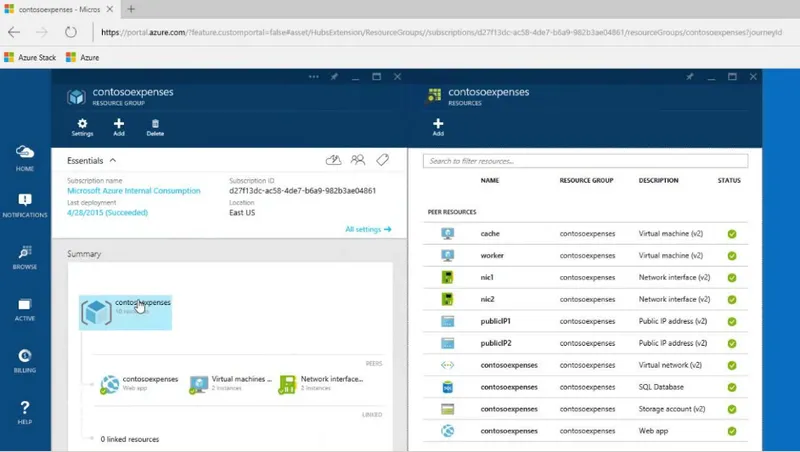Click Delete resource group trash icon
This screenshot has width=800, height=452.
click(x=155, y=127)
